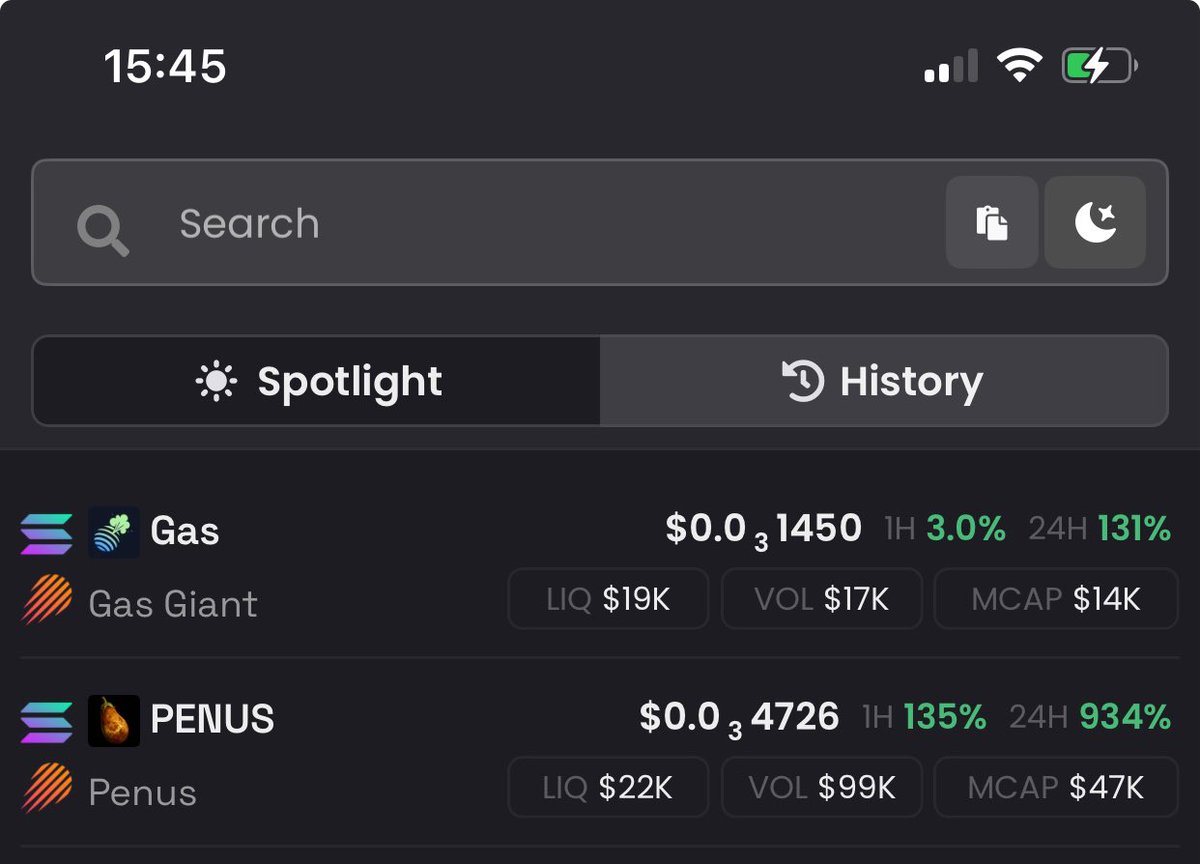Click Solana chain icon beside PENUS

tap(46, 722)
